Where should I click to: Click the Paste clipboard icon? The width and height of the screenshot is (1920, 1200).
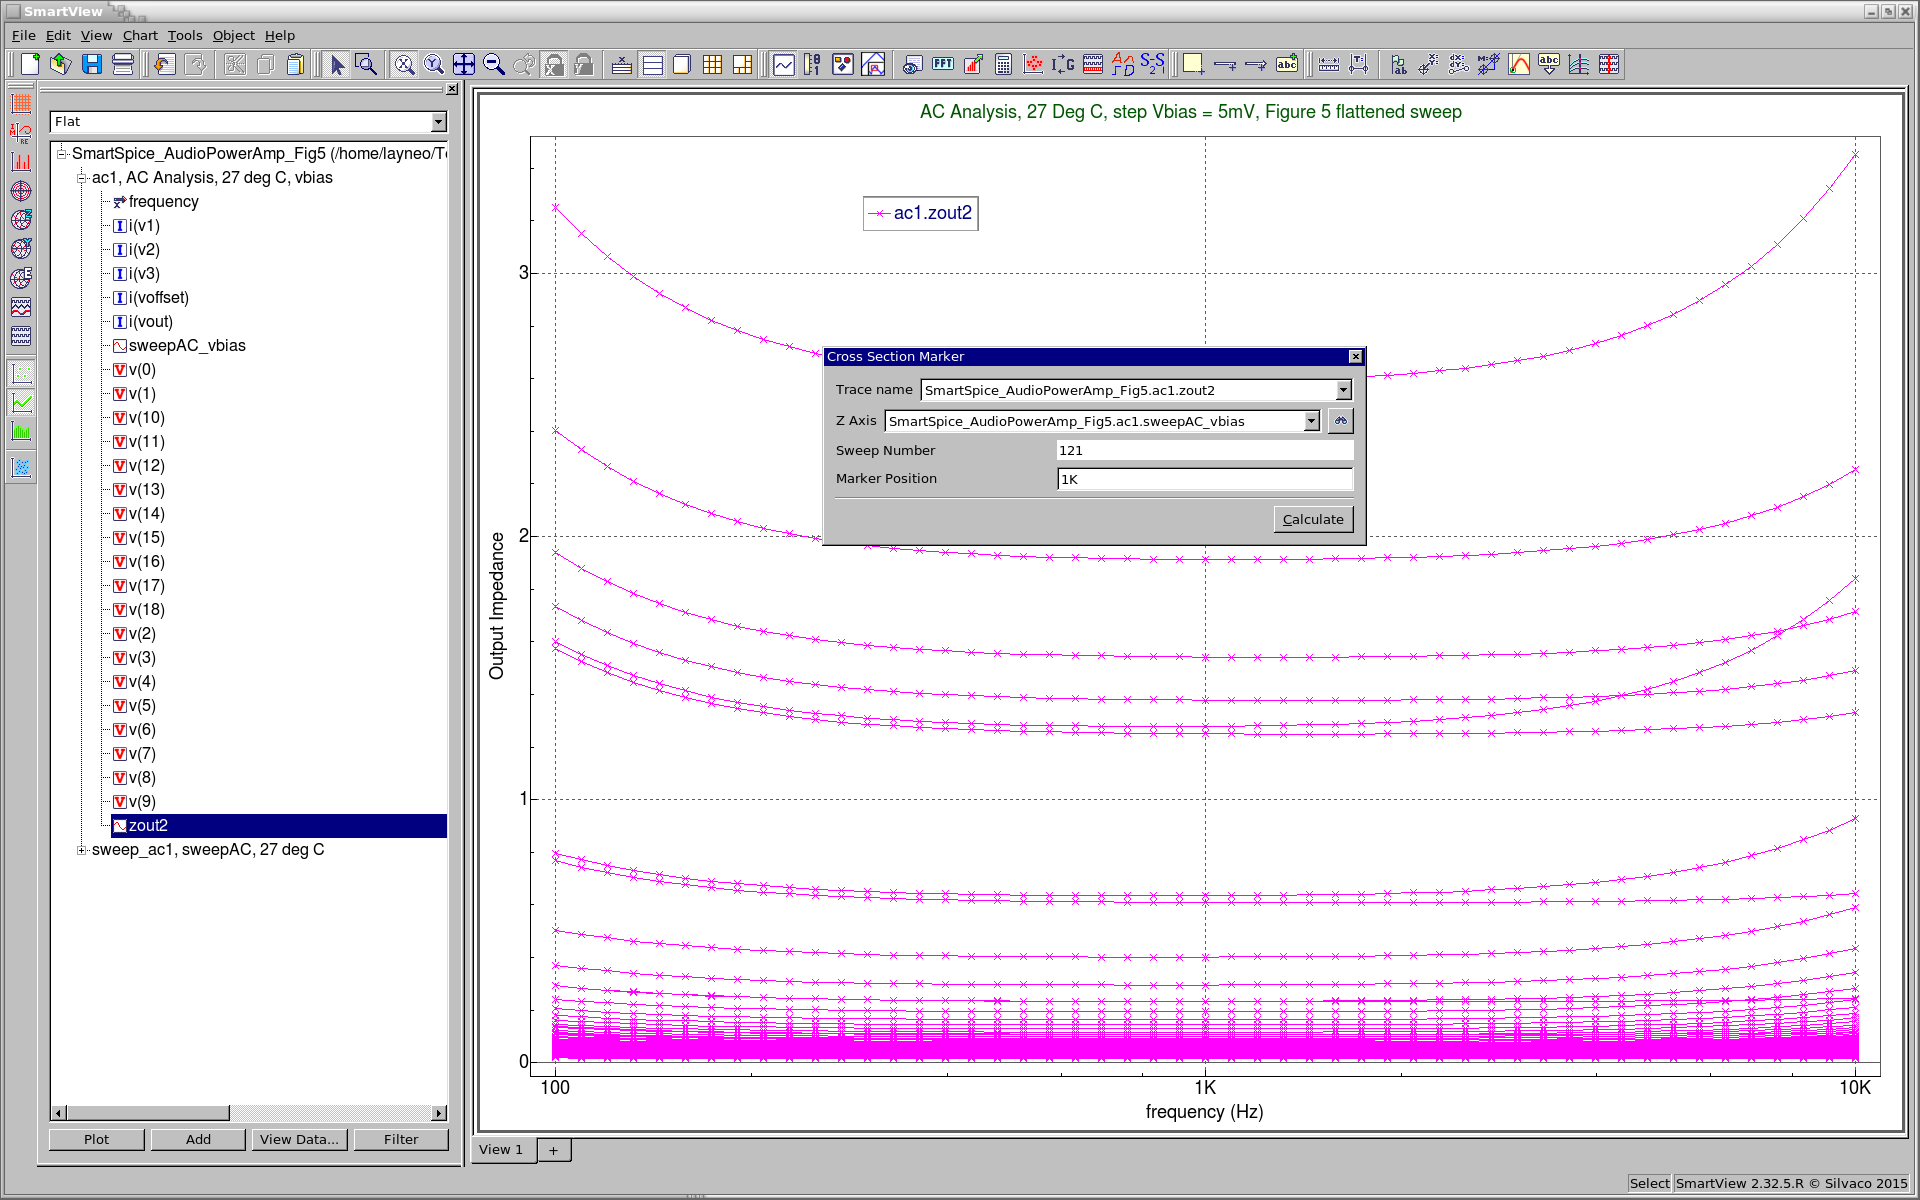(x=296, y=65)
